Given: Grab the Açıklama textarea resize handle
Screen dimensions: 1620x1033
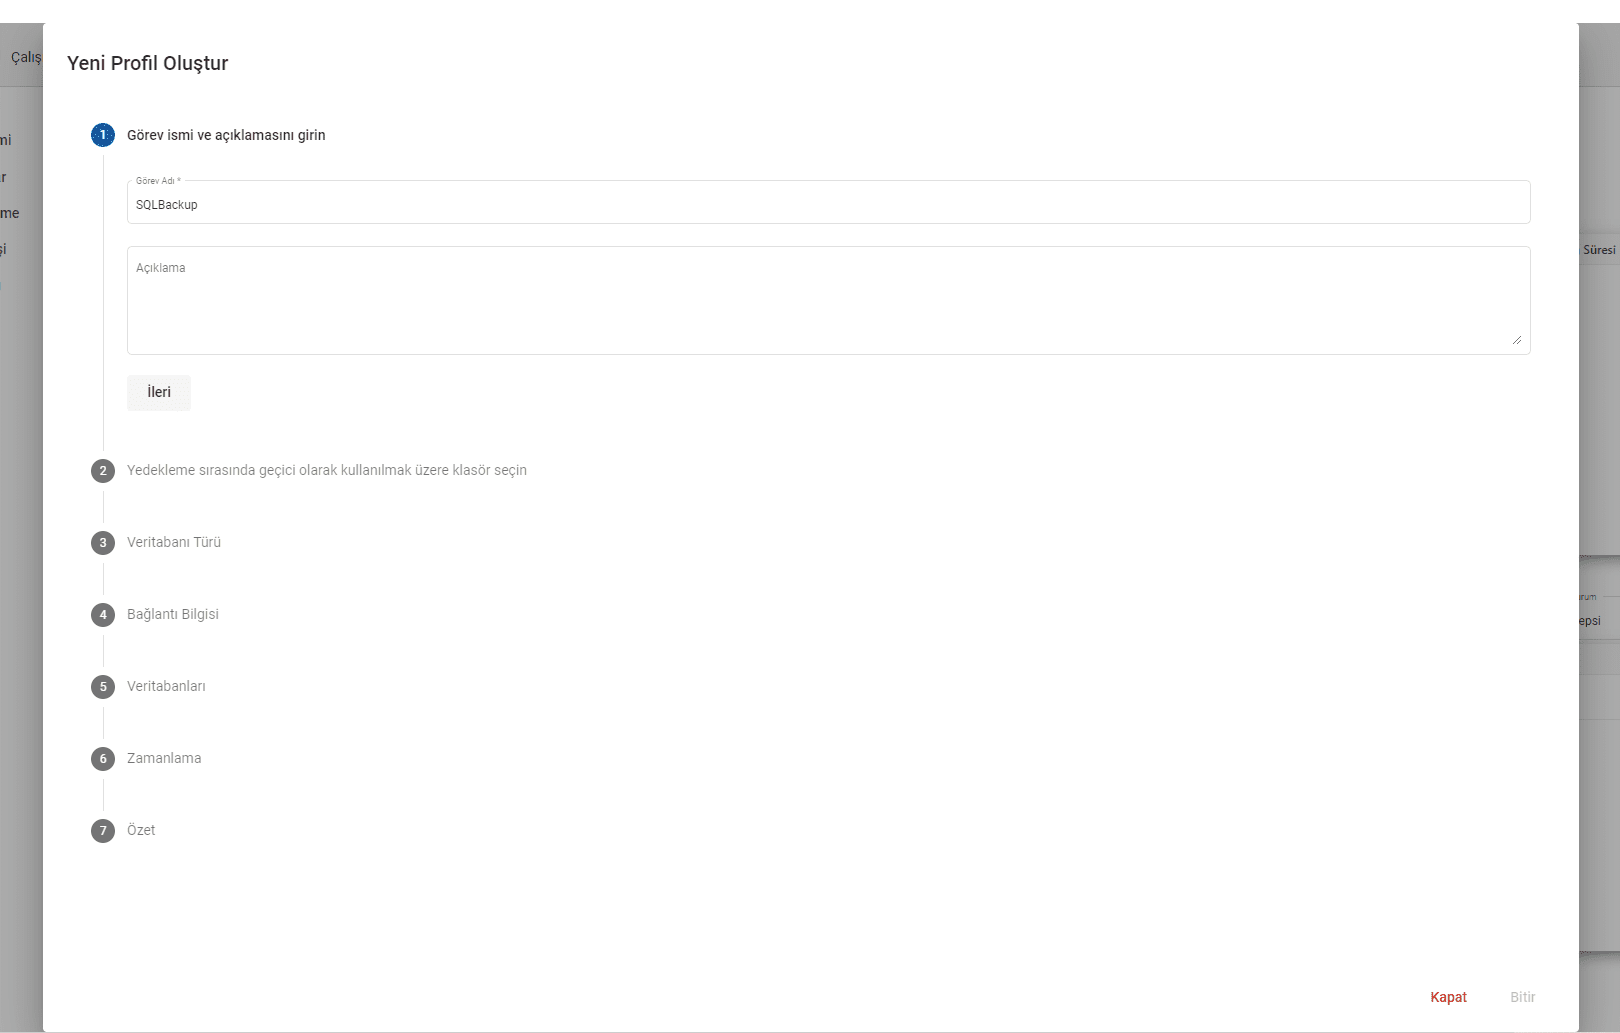Looking at the screenshot, I should click(1516, 340).
